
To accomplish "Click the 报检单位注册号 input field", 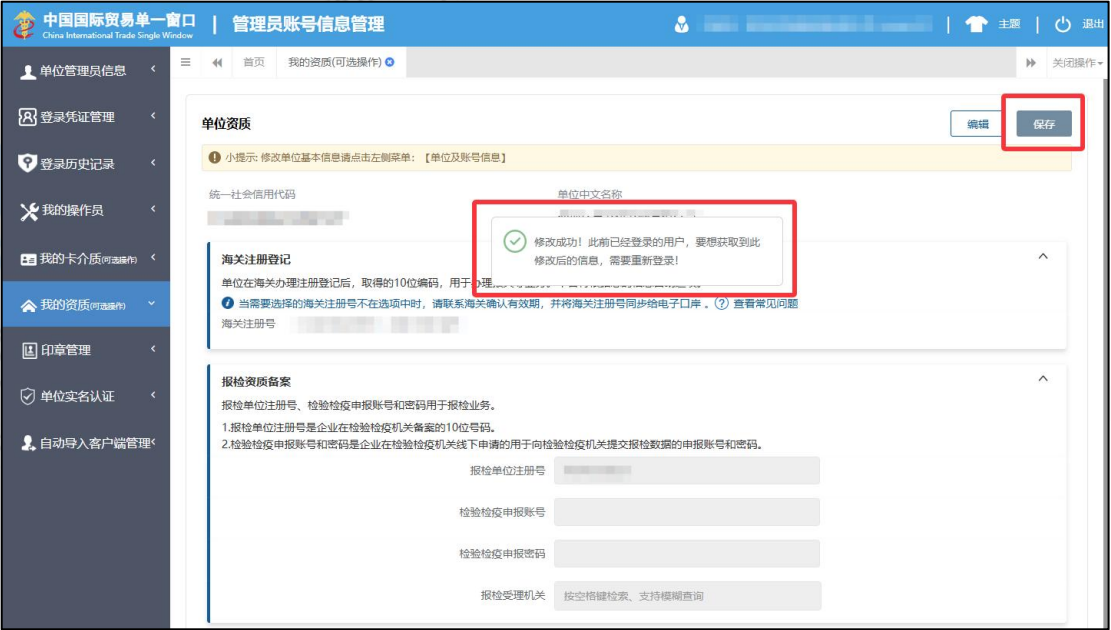I will coord(687,471).
